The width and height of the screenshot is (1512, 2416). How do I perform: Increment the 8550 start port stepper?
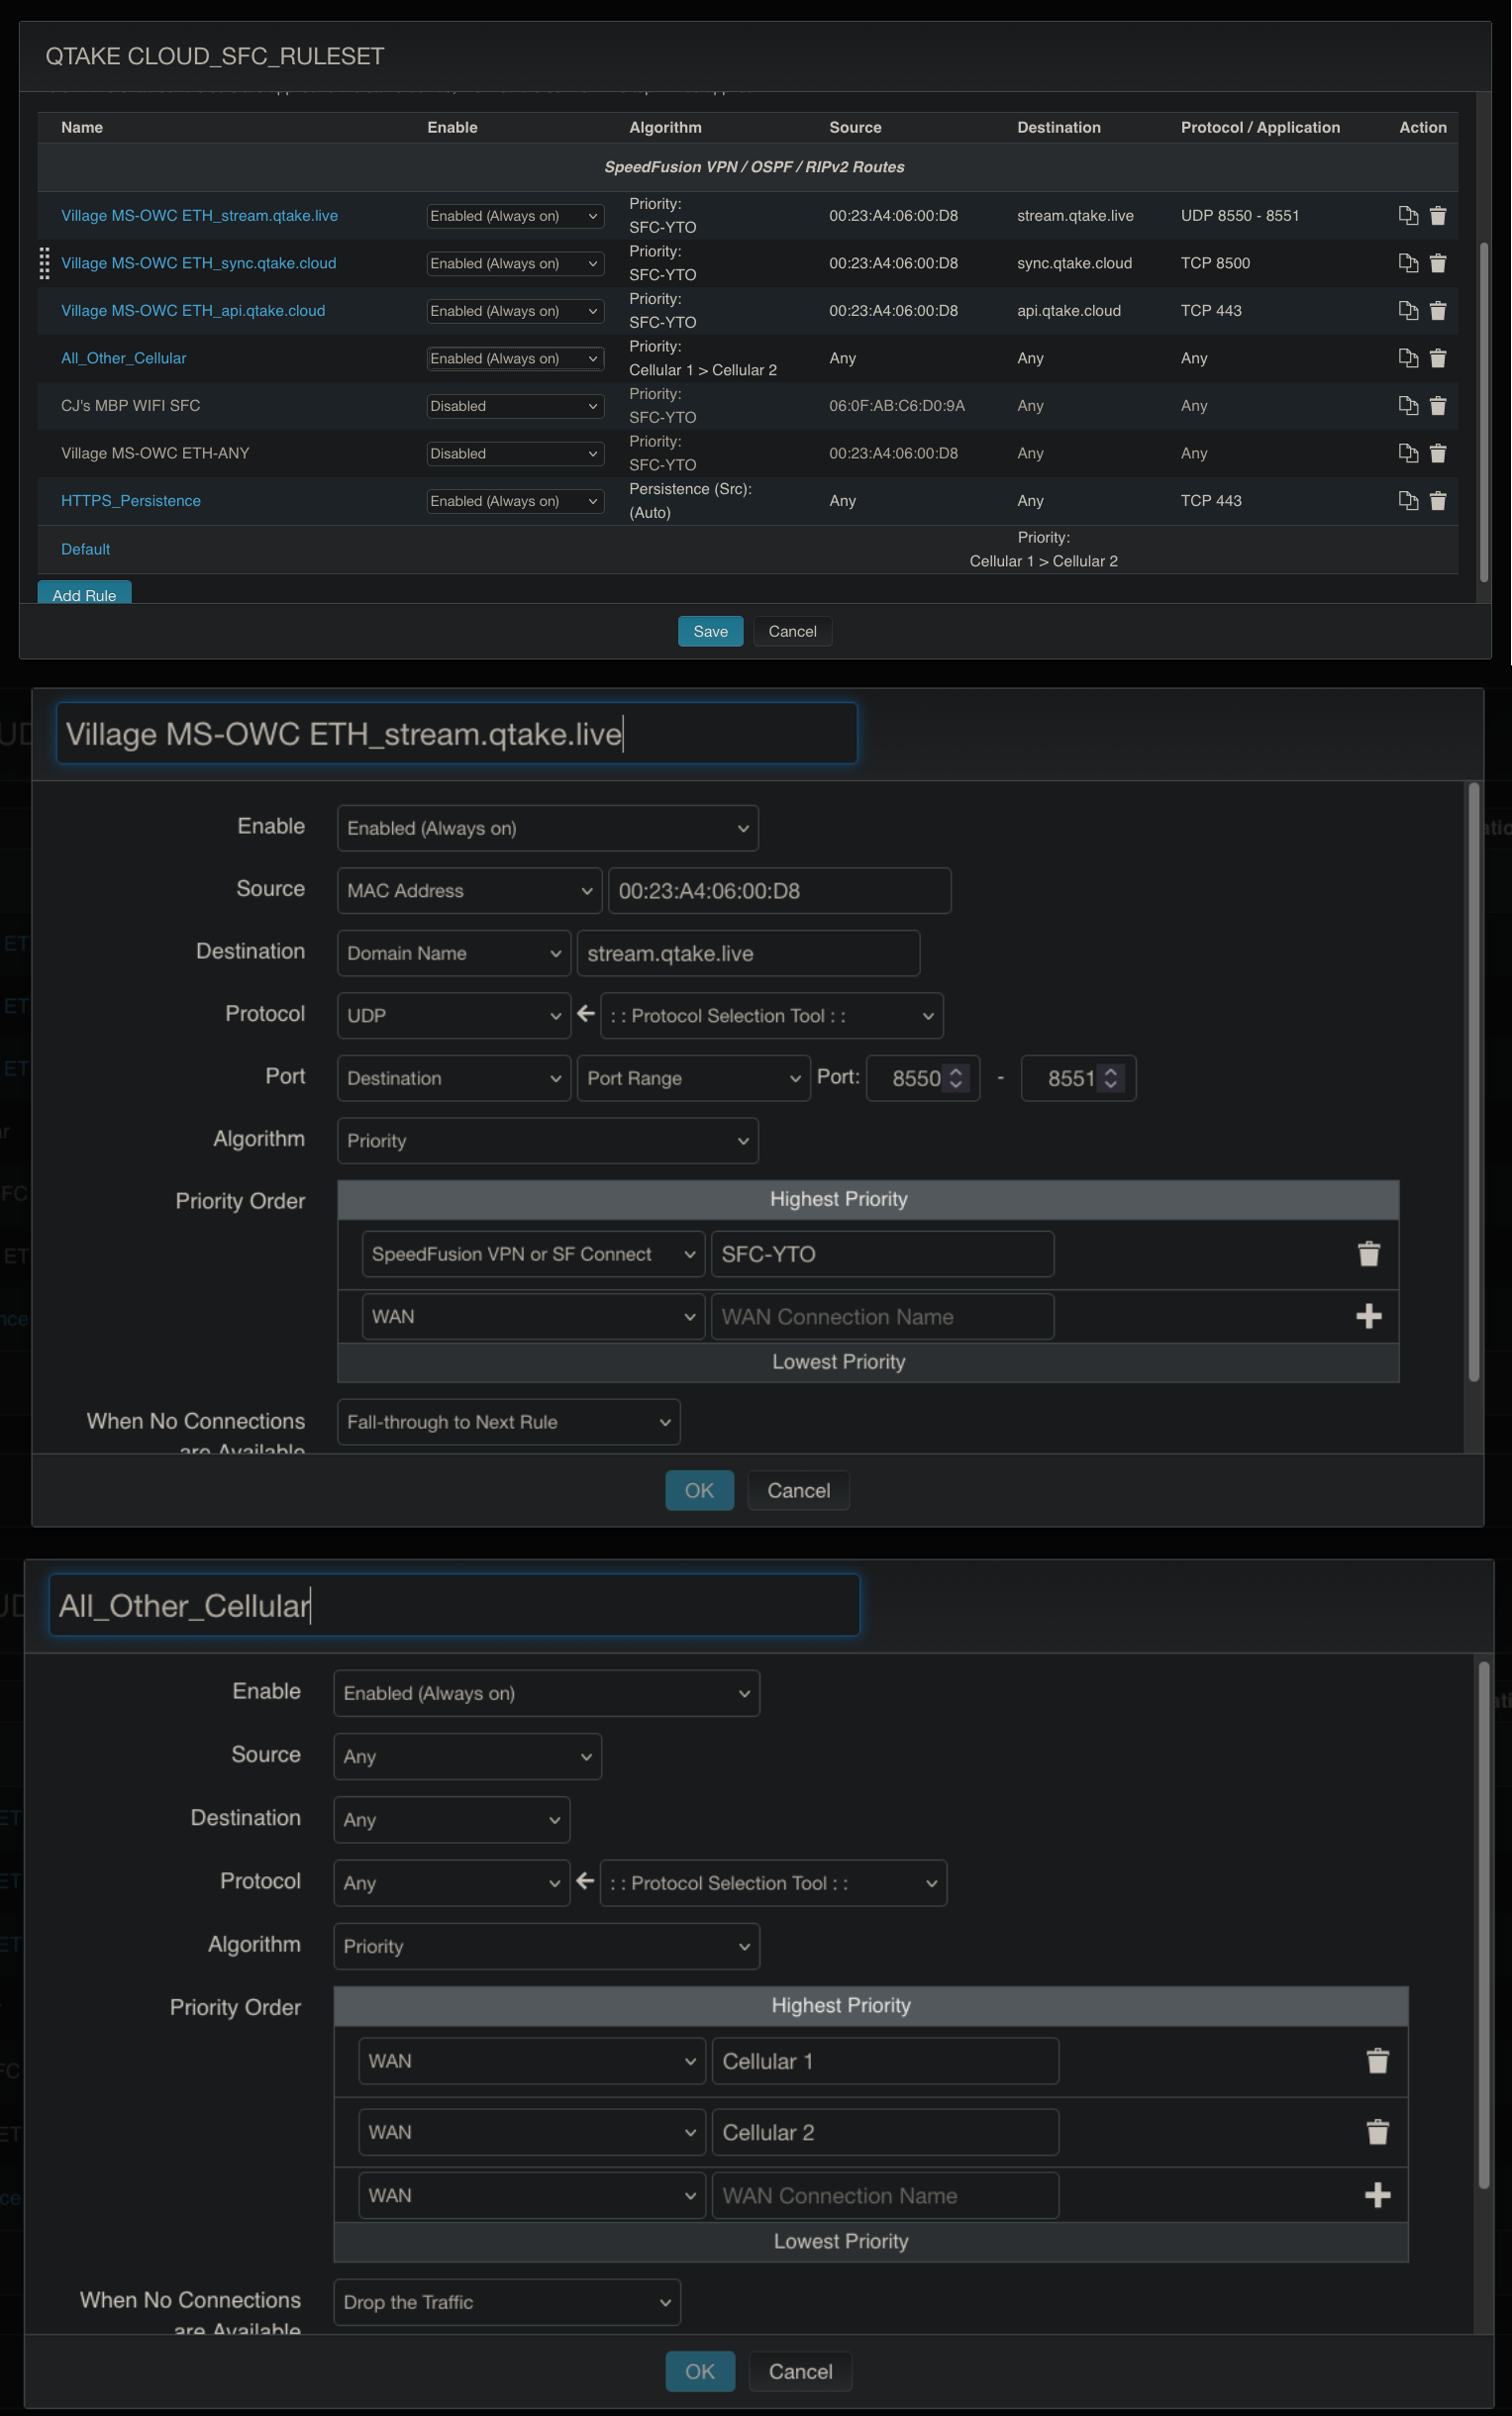(956, 1072)
